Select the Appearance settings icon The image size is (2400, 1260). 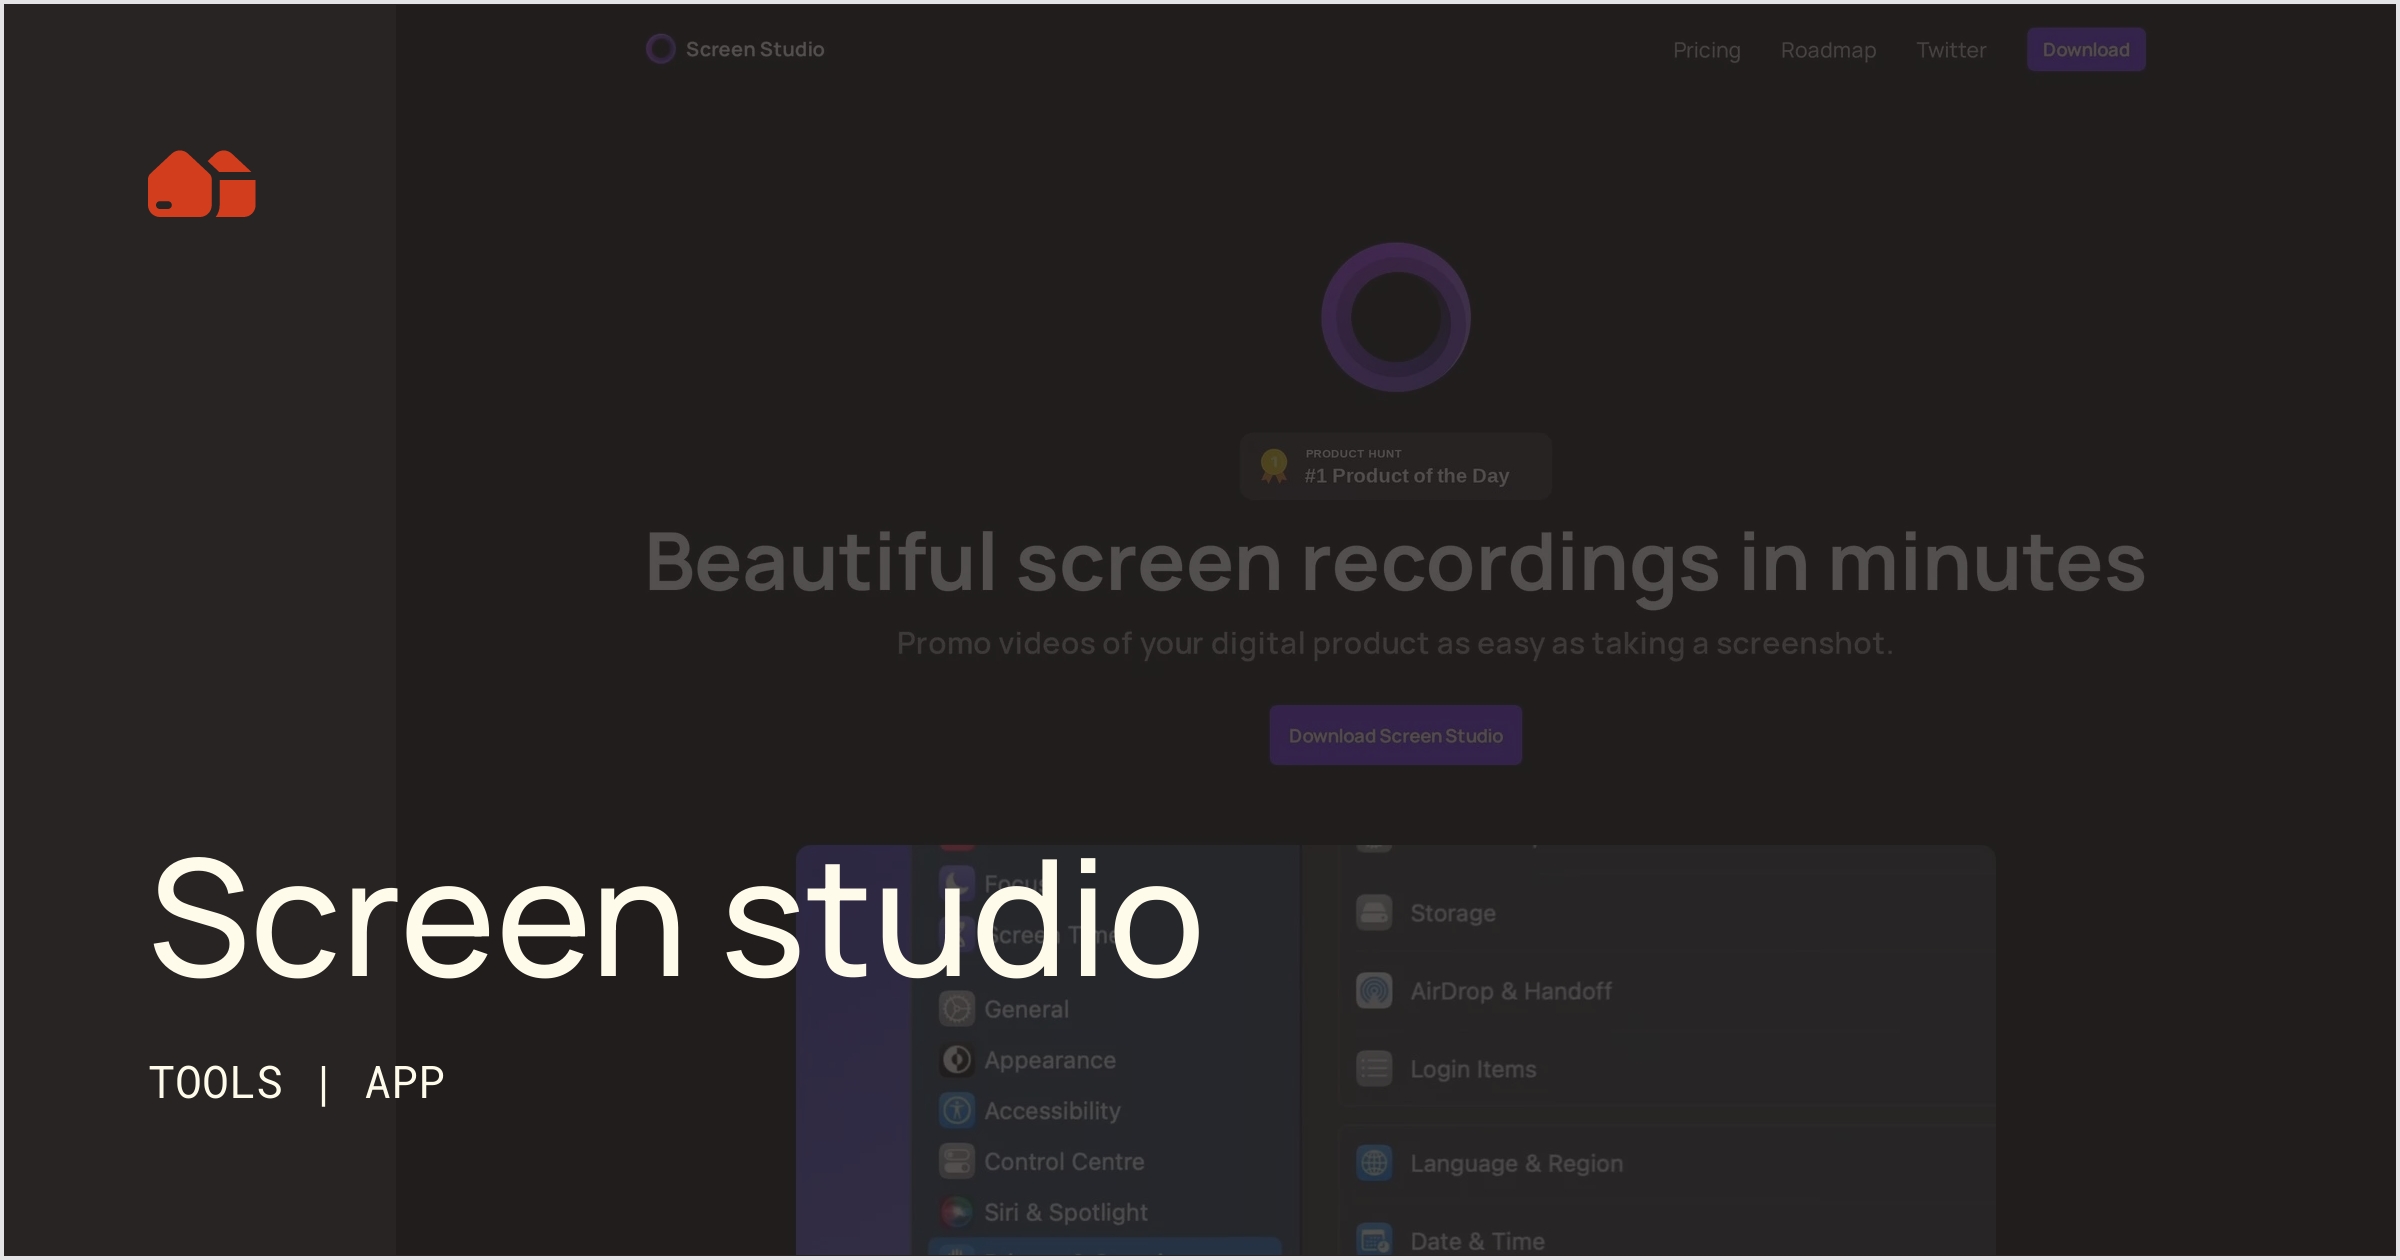click(956, 1060)
